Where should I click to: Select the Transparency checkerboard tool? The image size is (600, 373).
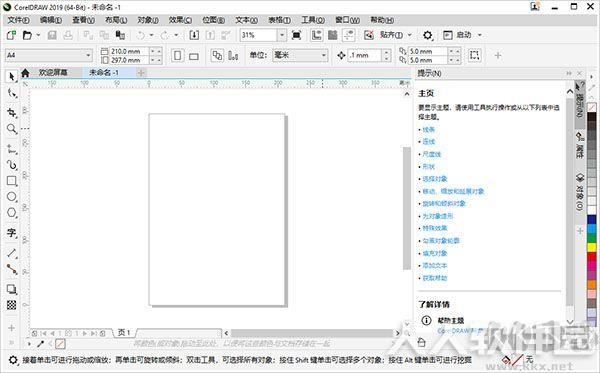pos(11,305)
